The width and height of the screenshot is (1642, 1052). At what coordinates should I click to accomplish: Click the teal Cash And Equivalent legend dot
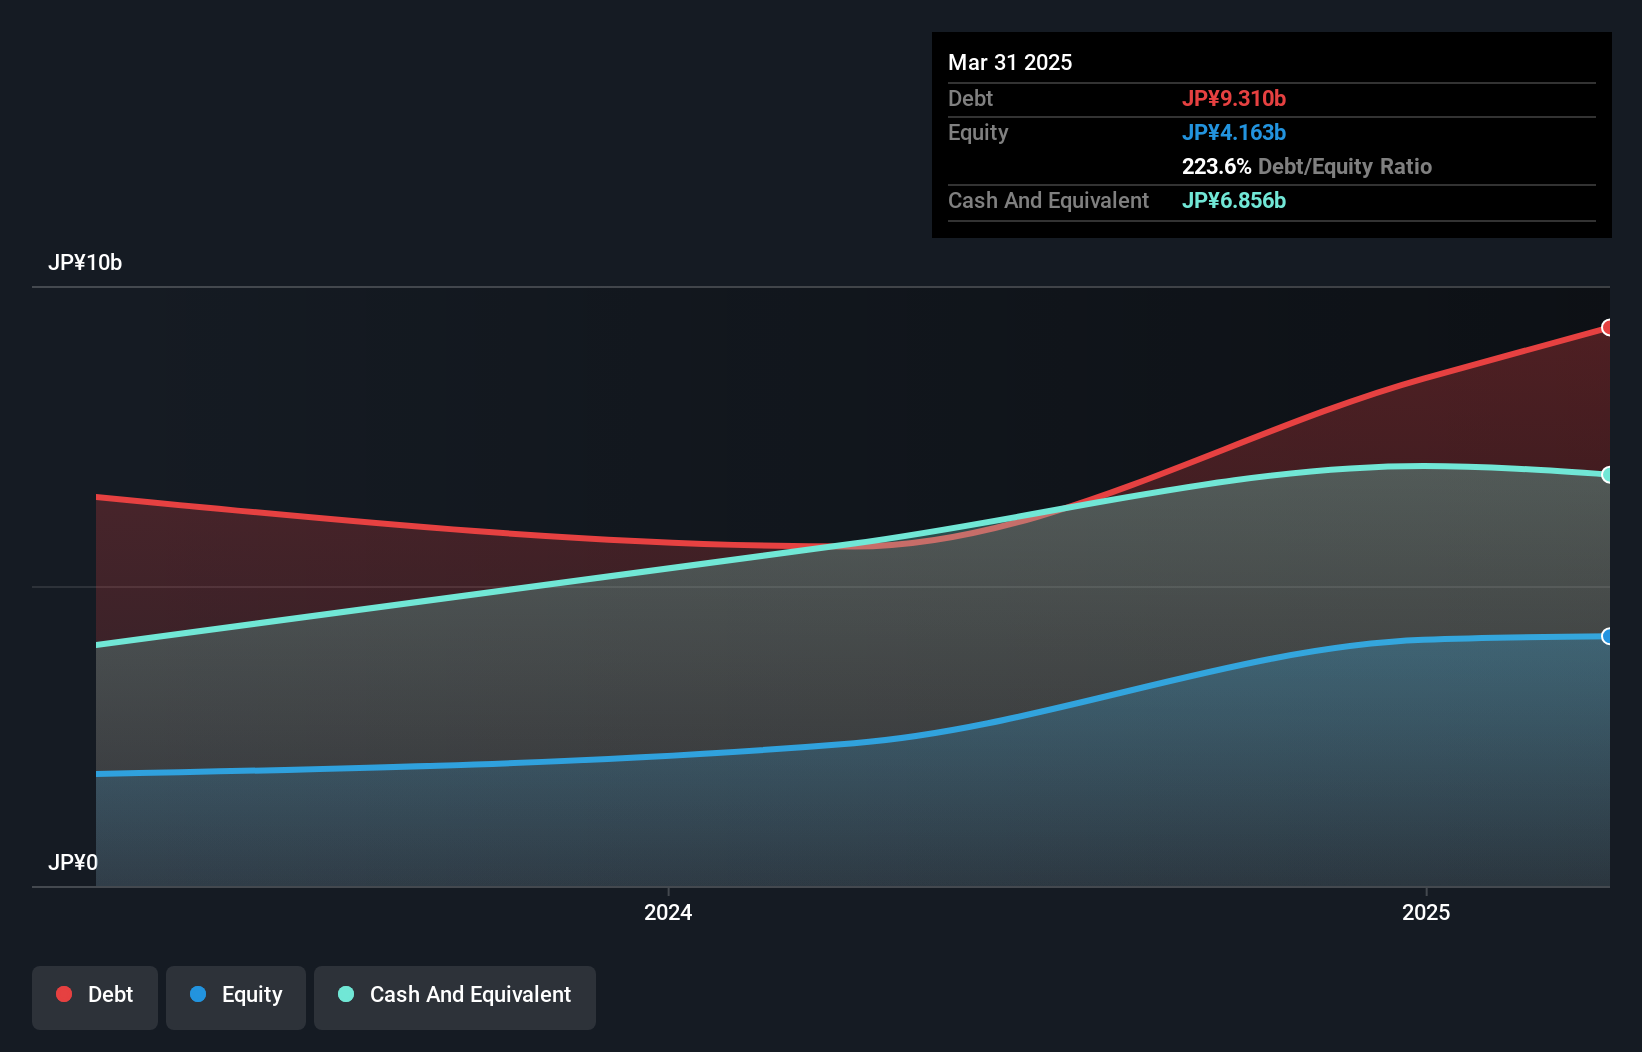tap(346, 994)
